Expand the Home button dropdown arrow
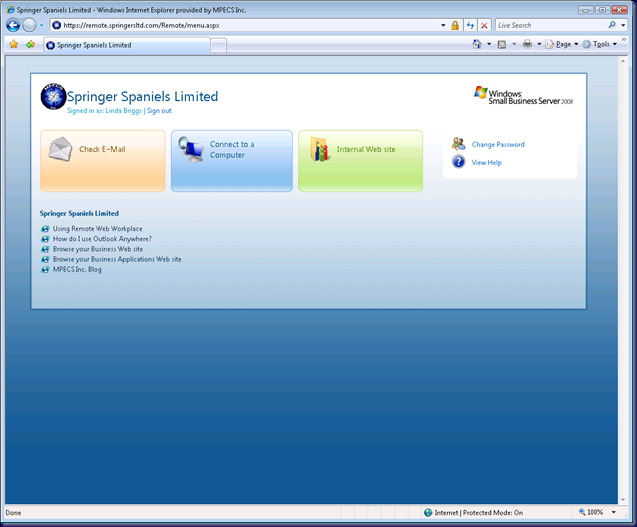The width and height of the screenshot is (637, 527). 489,44
